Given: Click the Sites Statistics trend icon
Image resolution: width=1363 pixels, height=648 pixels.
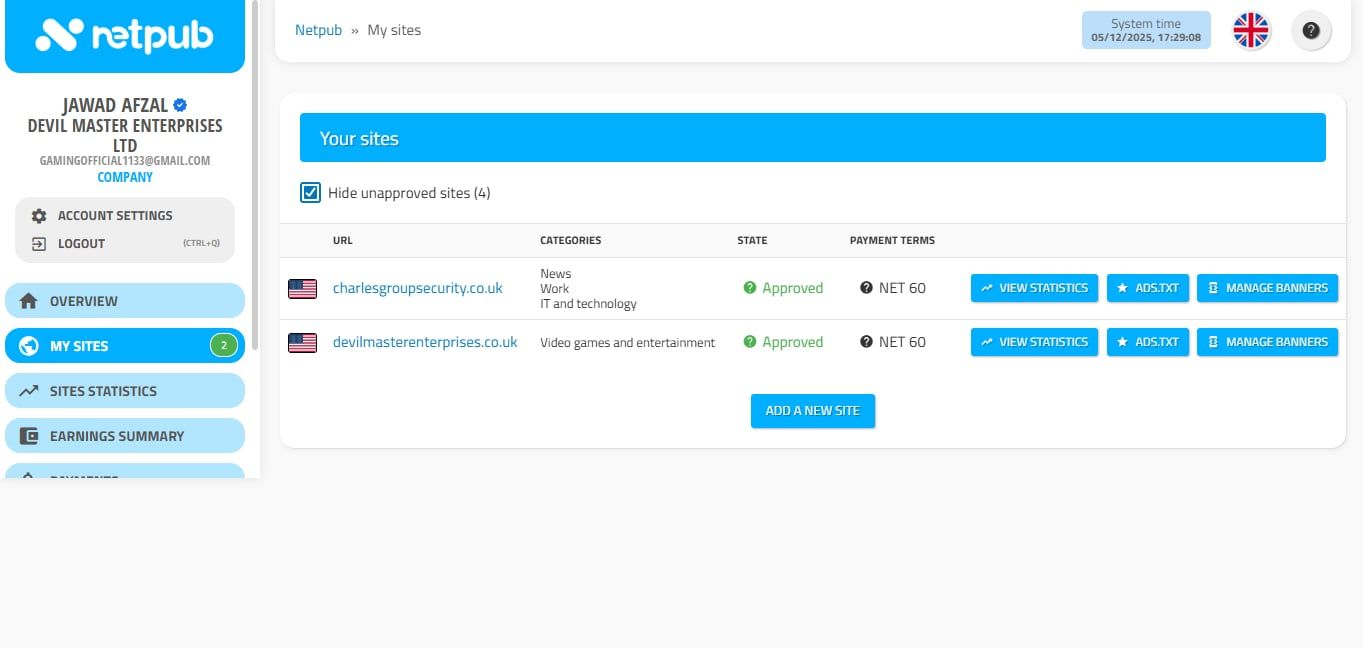Looking at the screenshot, I should click(29, 391).
